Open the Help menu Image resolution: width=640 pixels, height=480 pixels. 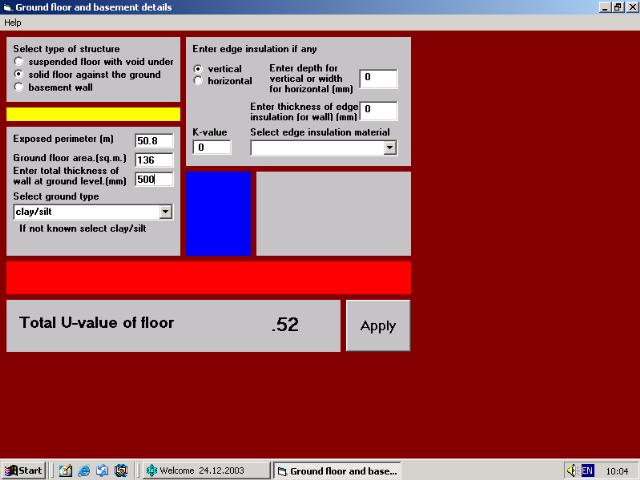(13, 22)
